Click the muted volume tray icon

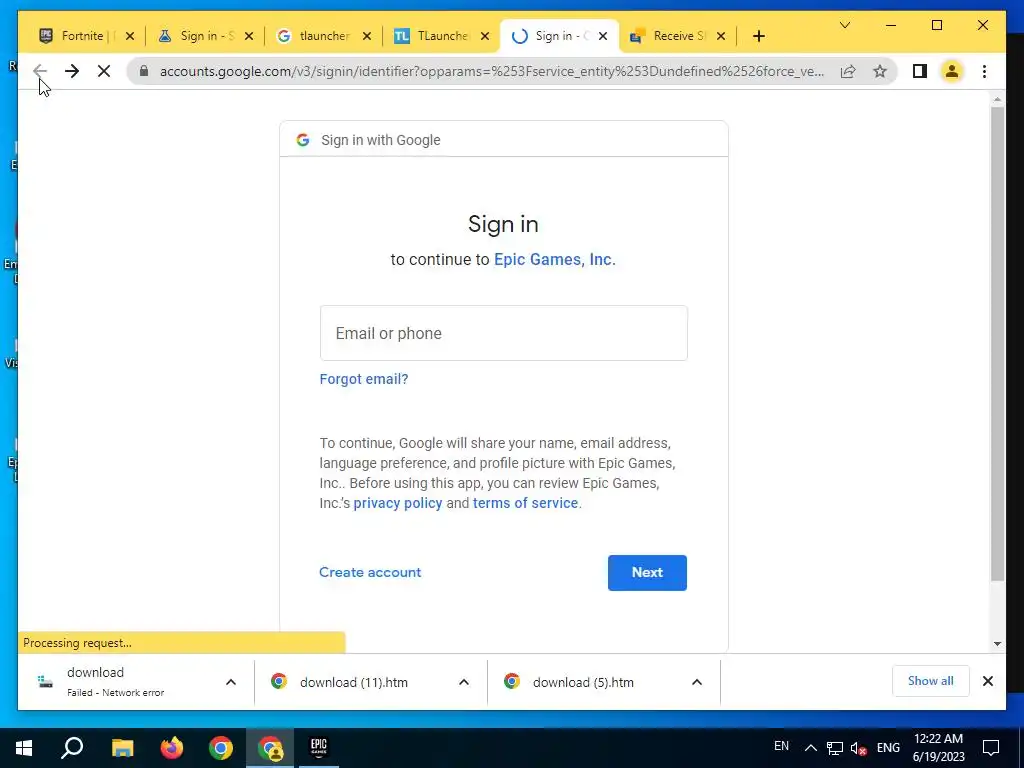(858, 748)
